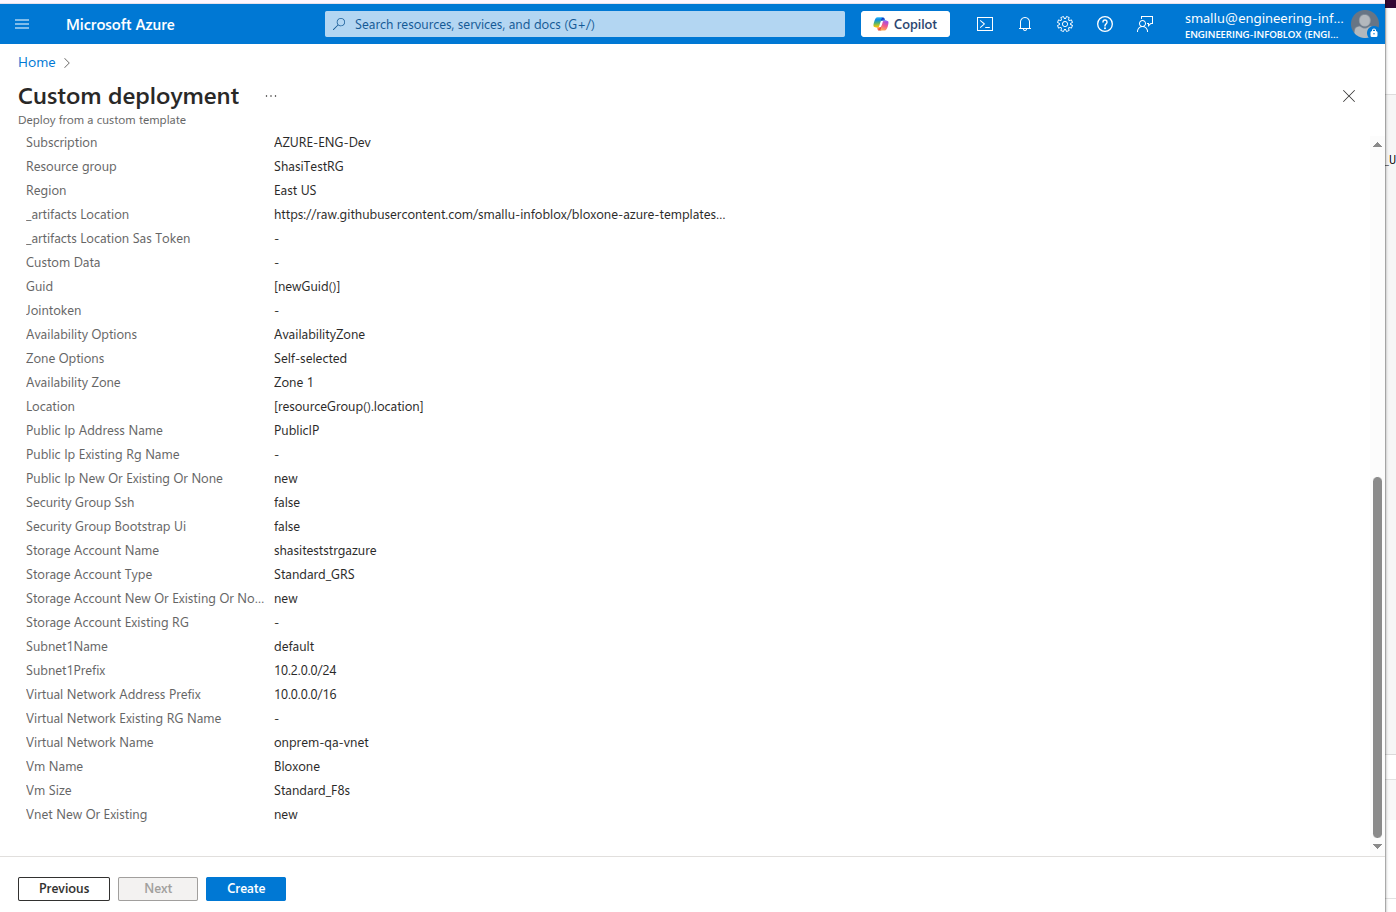Click the Custom Data label
The width and height of the screenshot is (1396, 912).
pyautogui.click(x=63, y=262)
